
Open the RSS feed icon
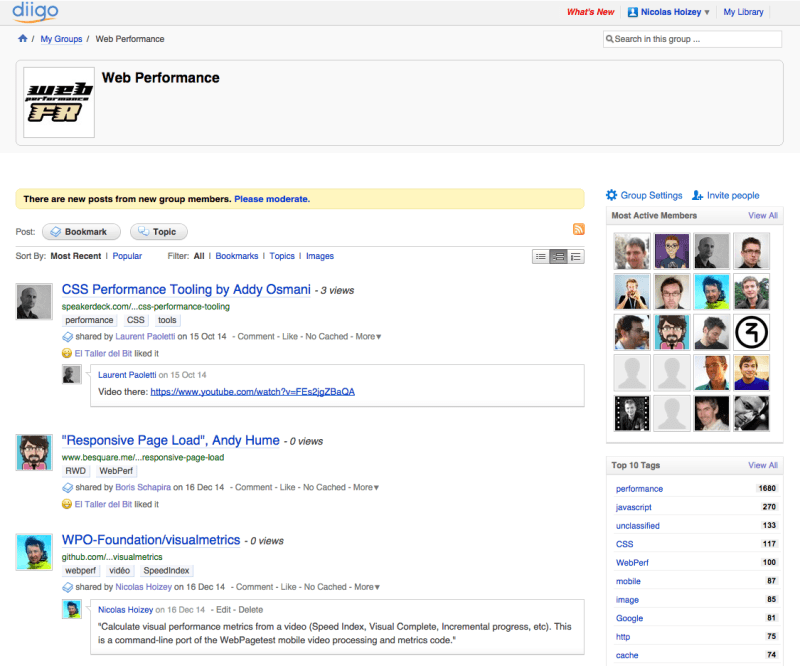tap(579, 229)
